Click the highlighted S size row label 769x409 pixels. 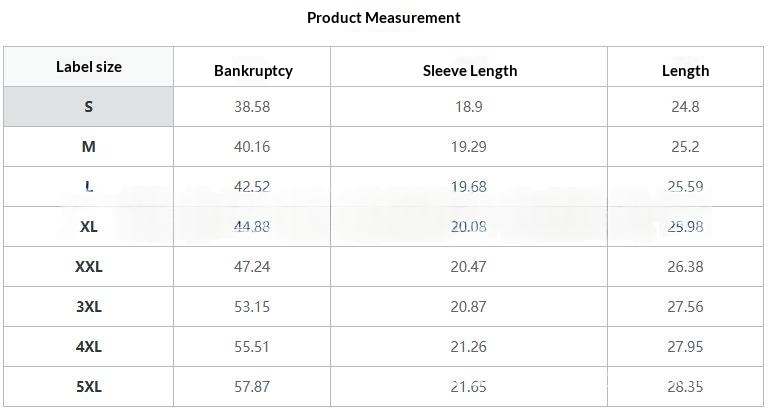pos(89,106)
